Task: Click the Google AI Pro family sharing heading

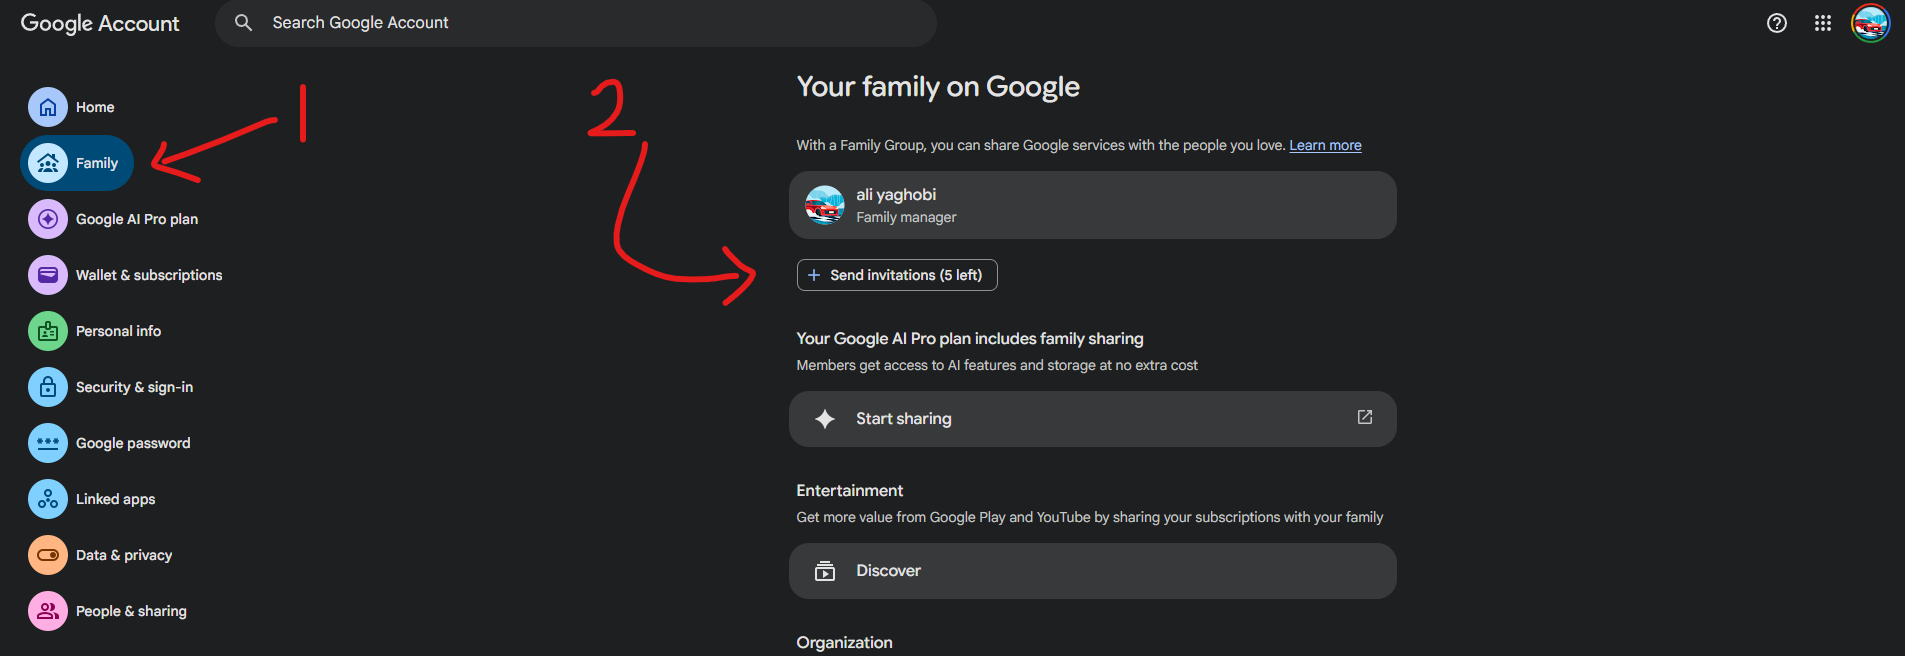Action: click(970, 339)
